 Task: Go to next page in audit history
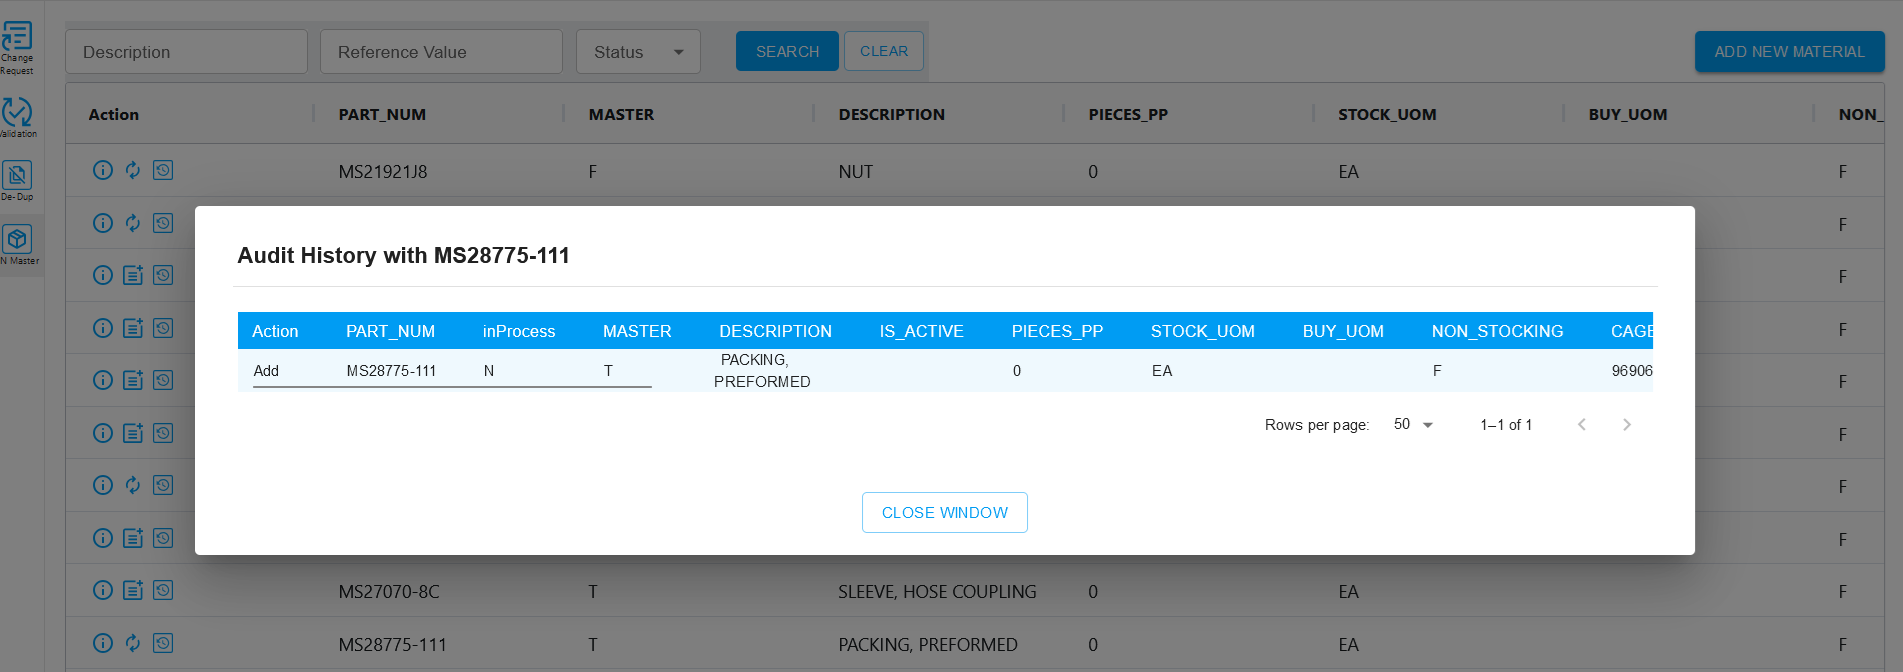pyautogui.click(x=1627, y=425)
